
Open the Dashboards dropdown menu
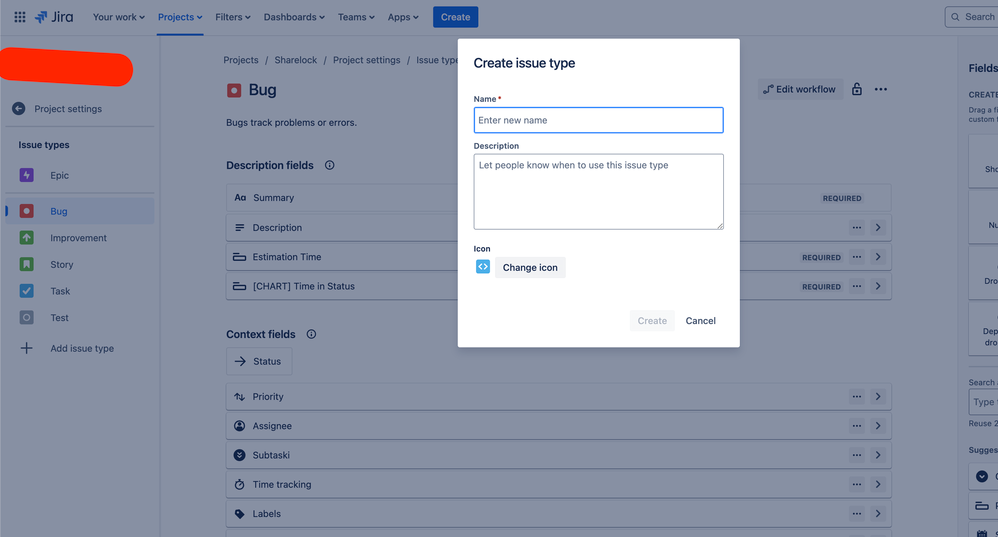click(x=294, y=17)
